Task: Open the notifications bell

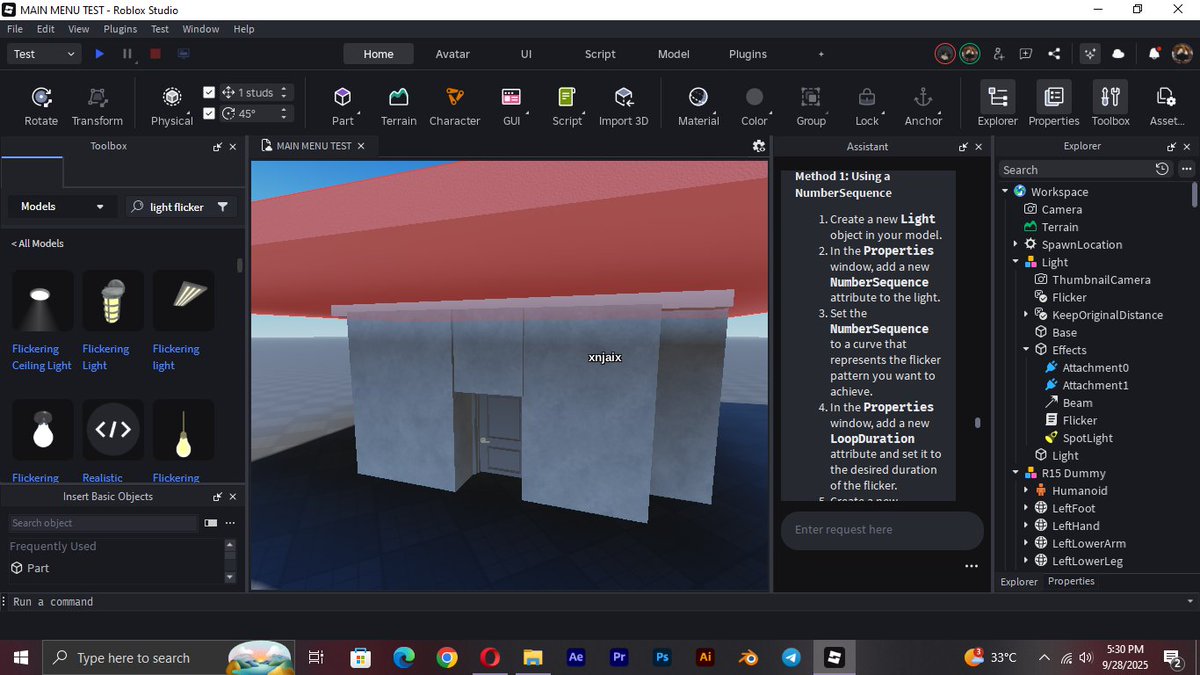Action: [x=1154, y=54]
